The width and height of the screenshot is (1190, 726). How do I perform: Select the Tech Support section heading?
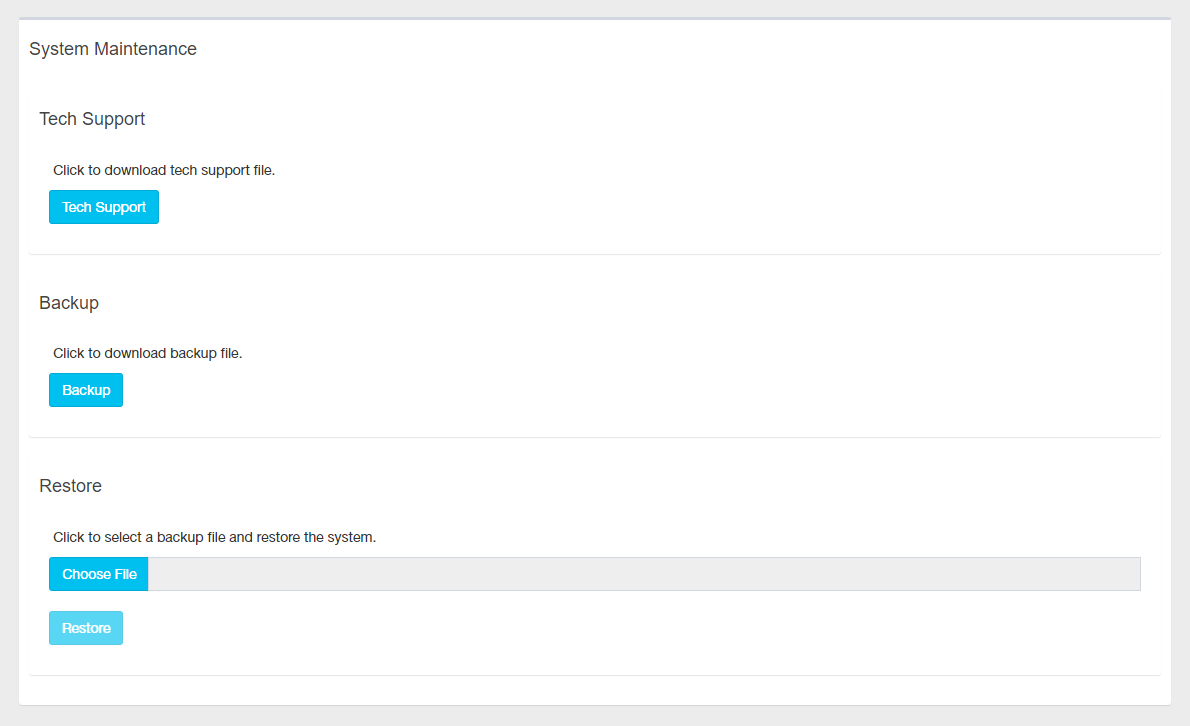pos(92,119)
